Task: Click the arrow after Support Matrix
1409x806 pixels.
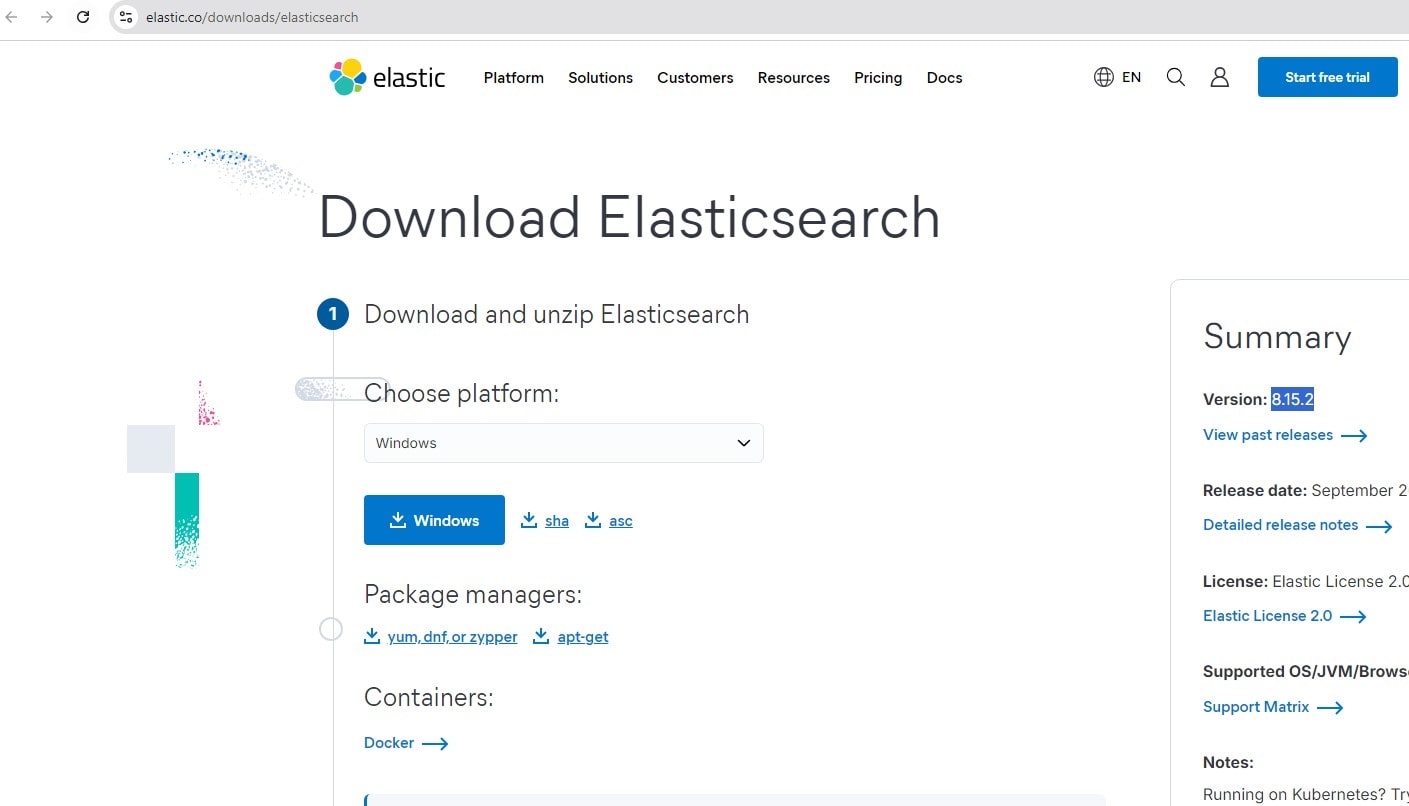Action: tap(1330, 708)
